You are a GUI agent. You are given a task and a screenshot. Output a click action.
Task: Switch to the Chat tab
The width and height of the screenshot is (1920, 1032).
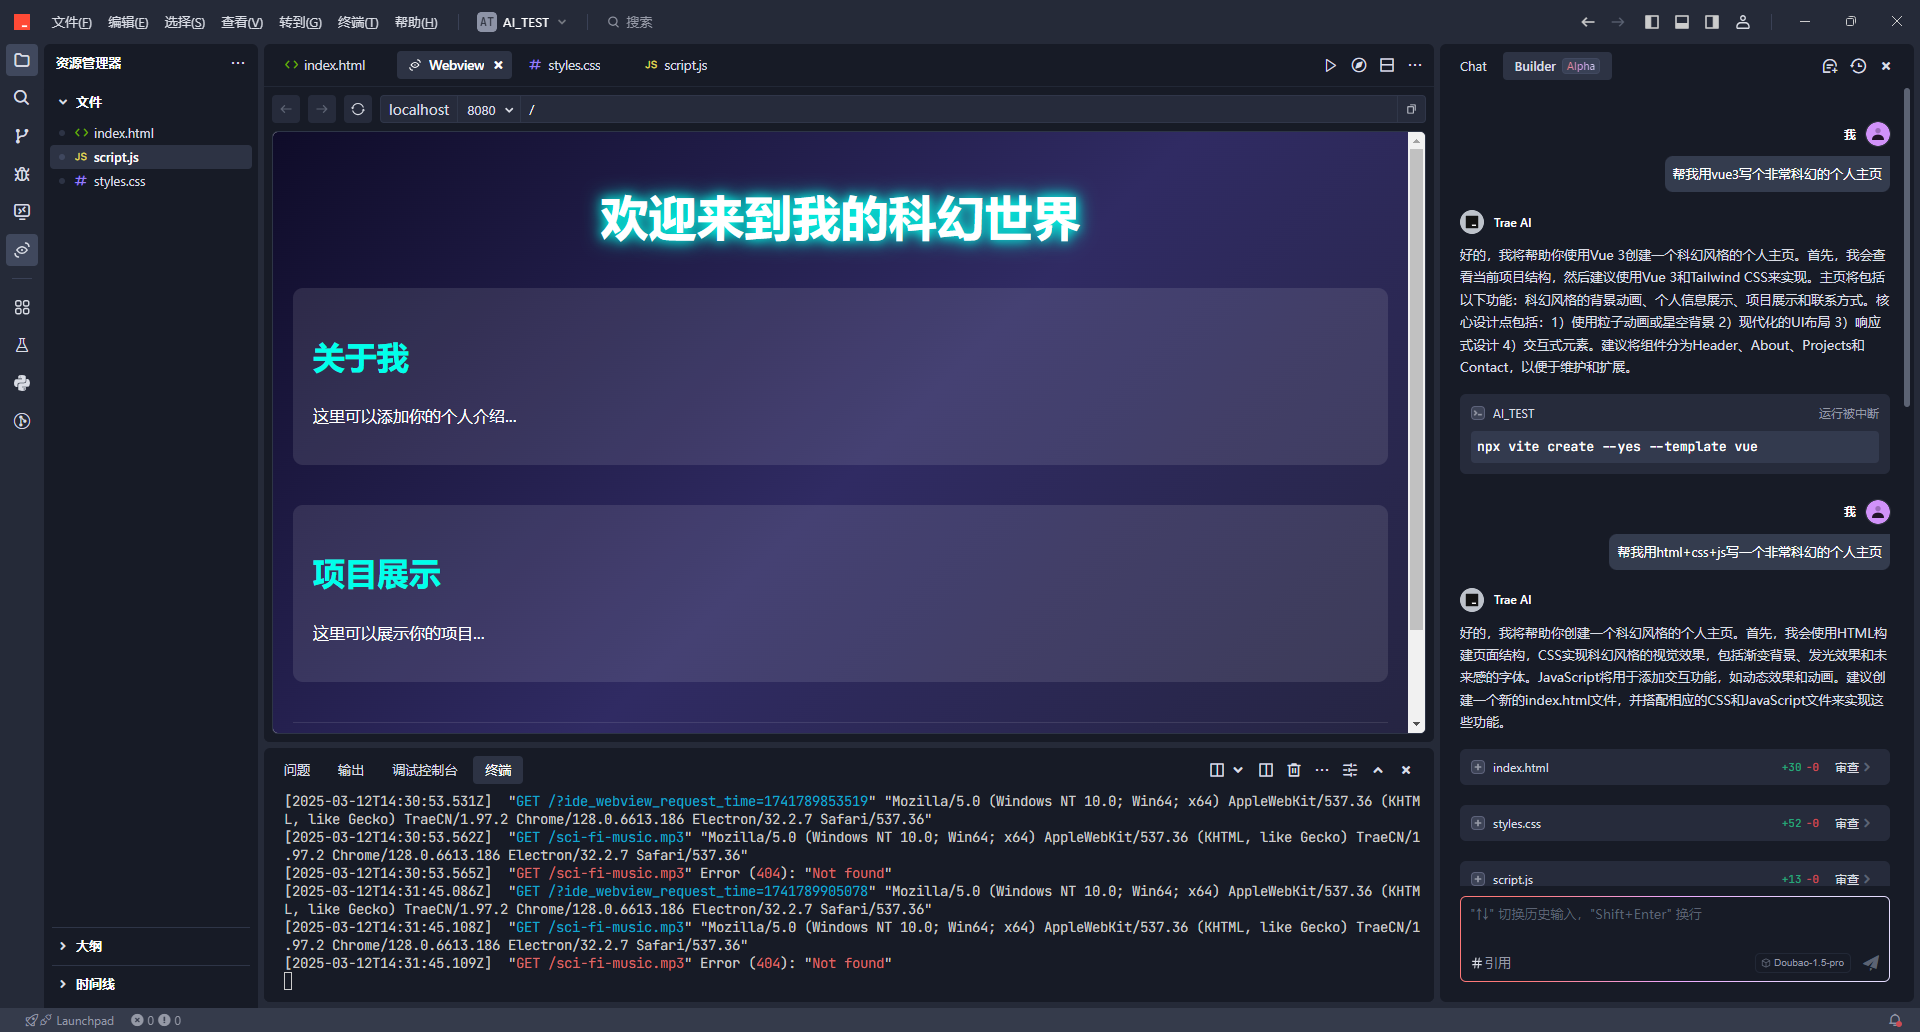click(1473, 66)
